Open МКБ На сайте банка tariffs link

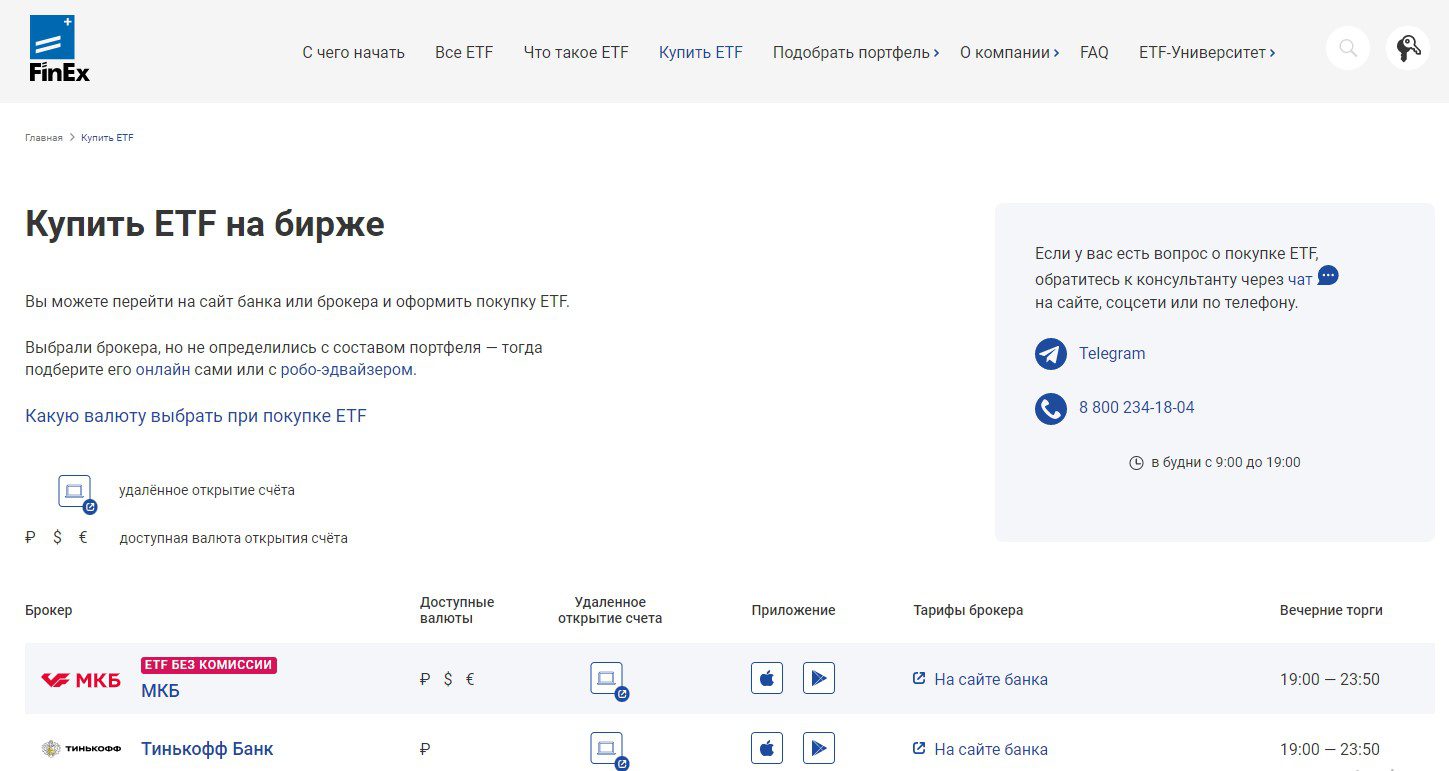click(991, 680)
